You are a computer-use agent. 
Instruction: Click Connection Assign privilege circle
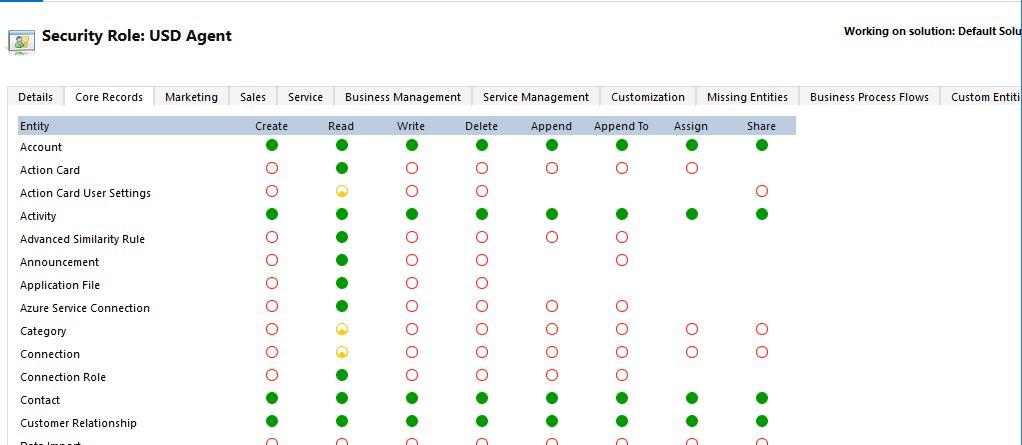click(x=692, y=352)
